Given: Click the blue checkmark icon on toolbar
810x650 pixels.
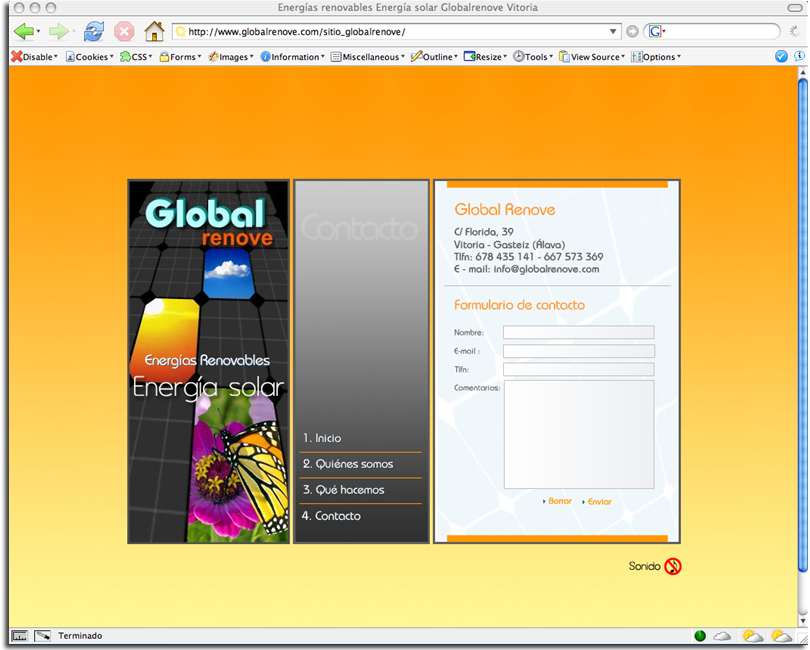Looking at the screenshot, I should pyautogui.click(x=781, y=56).
